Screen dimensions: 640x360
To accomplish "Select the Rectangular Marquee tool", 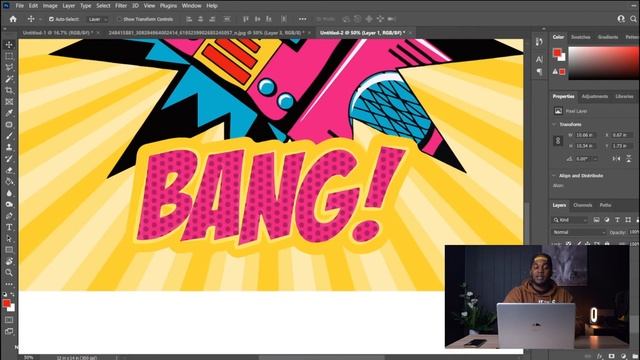I will (x=9, y=56).
